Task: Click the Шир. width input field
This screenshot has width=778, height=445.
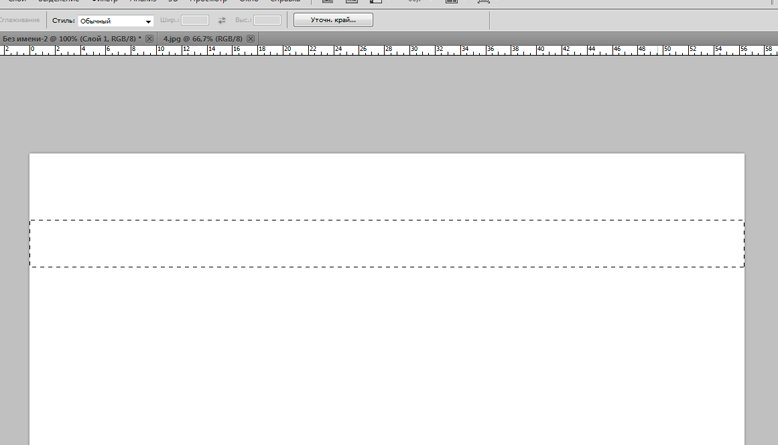Action: click(195, 20)
